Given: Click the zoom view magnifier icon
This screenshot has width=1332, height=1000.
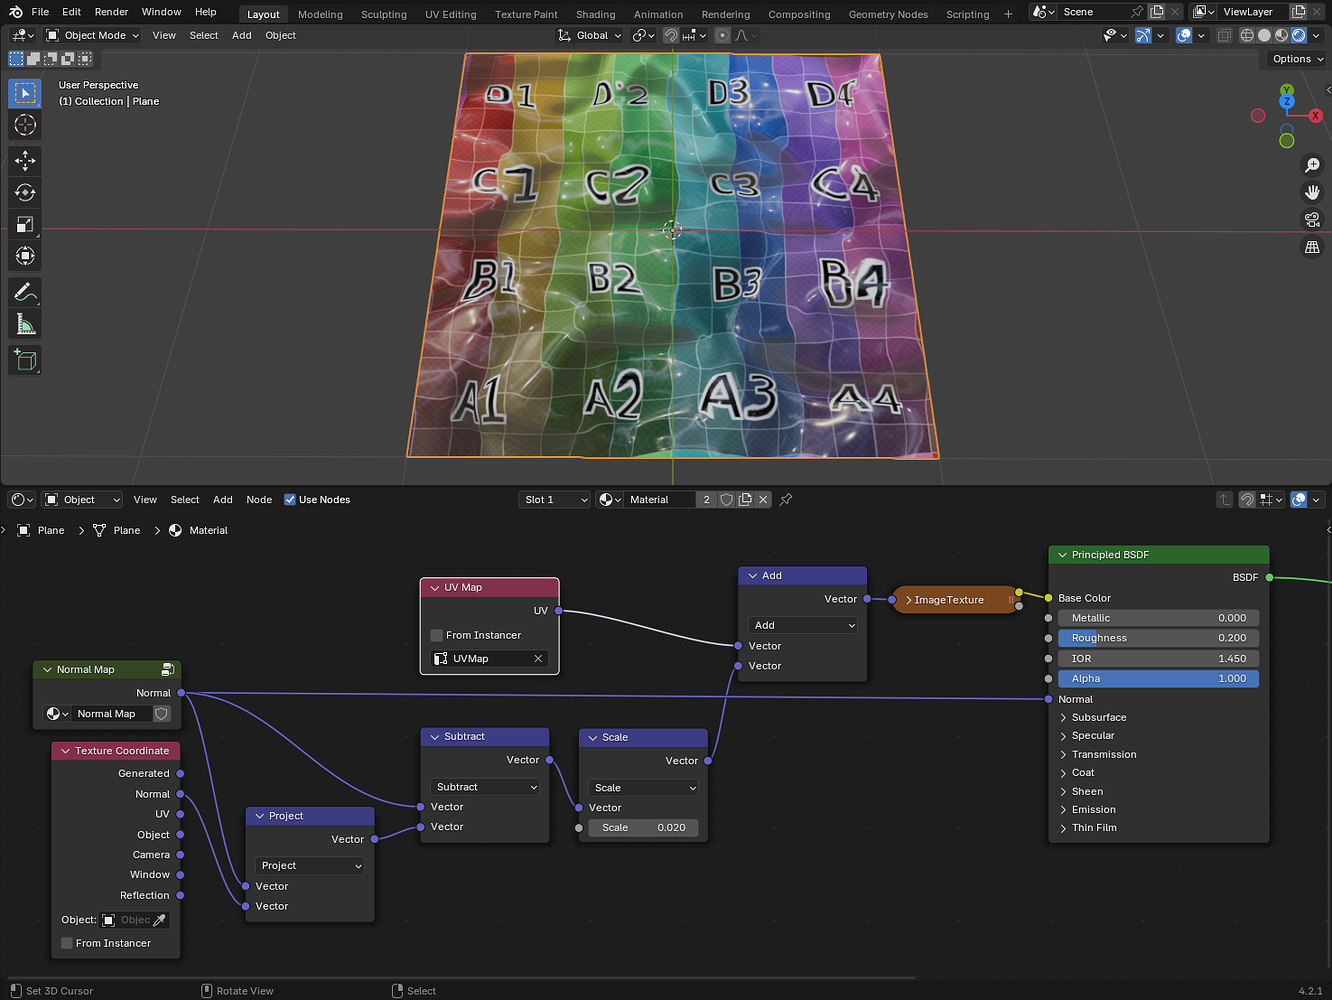Looking at the screenshot, I should point(1312,165).
